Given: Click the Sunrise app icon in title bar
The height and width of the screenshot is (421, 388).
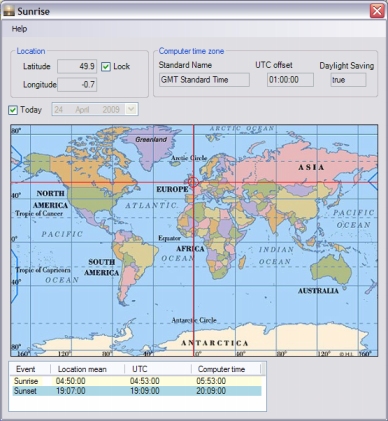Looking at the screenshot, I should 9,11.
